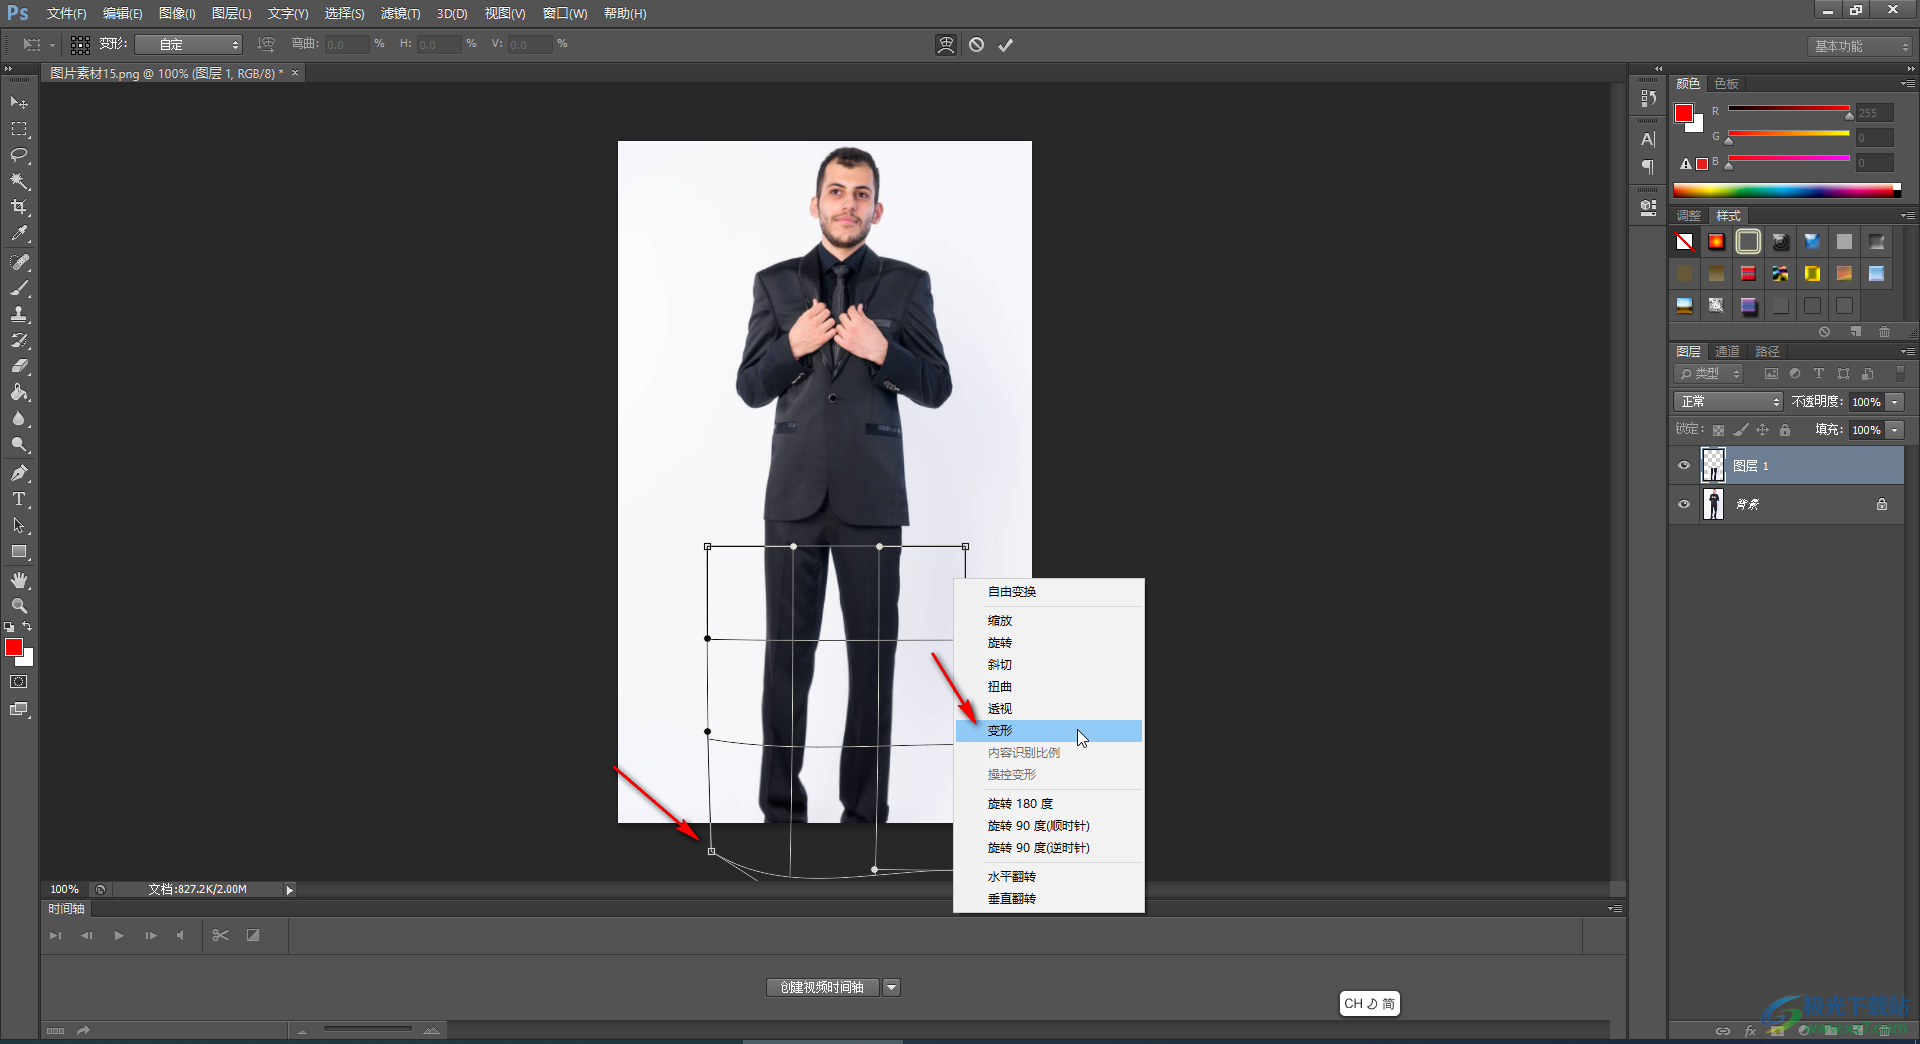Expand the opacity 不透明度 slider arrow
This screenshot has width=1920, height=1044.
[1895, 402]
